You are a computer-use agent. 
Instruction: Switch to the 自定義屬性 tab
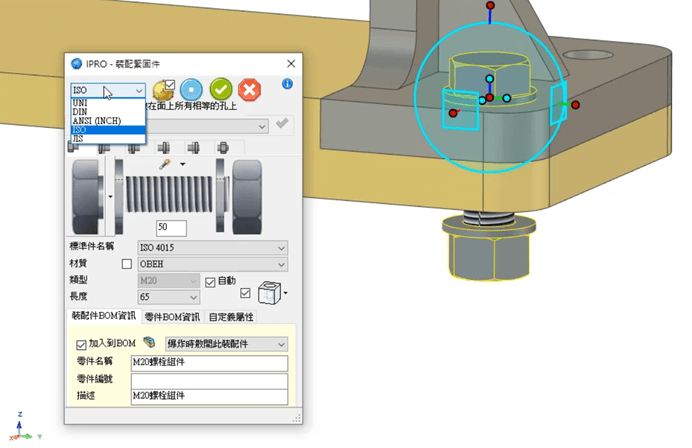pyautogui.click(x=231, y=317)
